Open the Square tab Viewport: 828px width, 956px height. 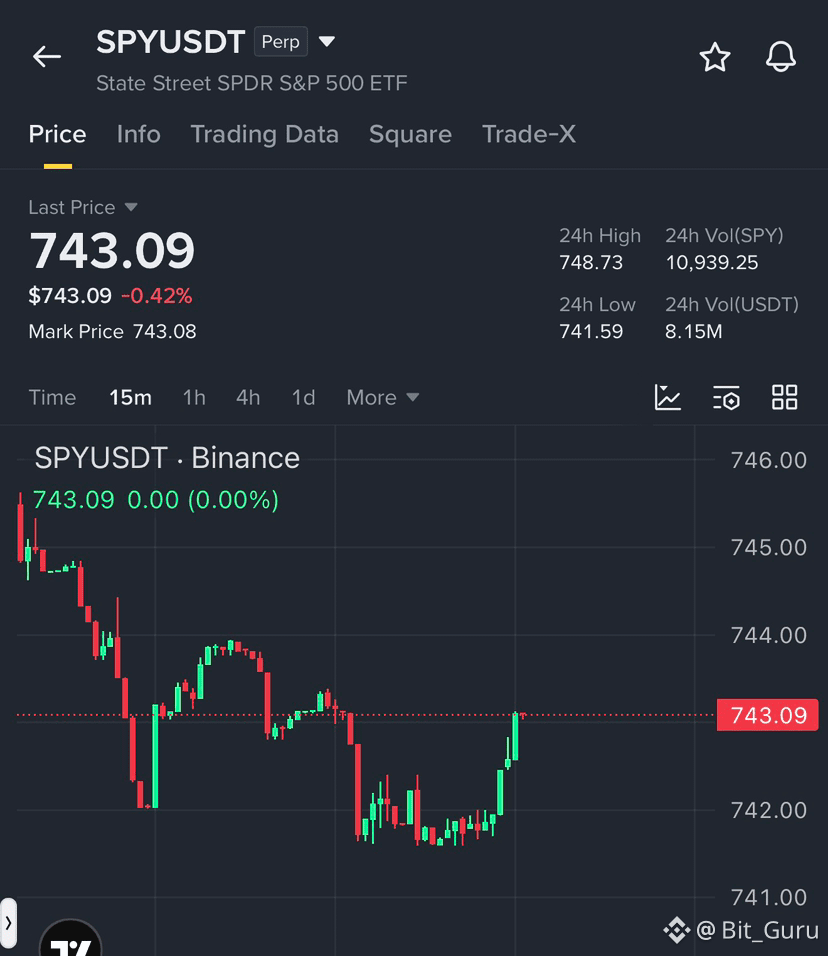tap(410, 134)
